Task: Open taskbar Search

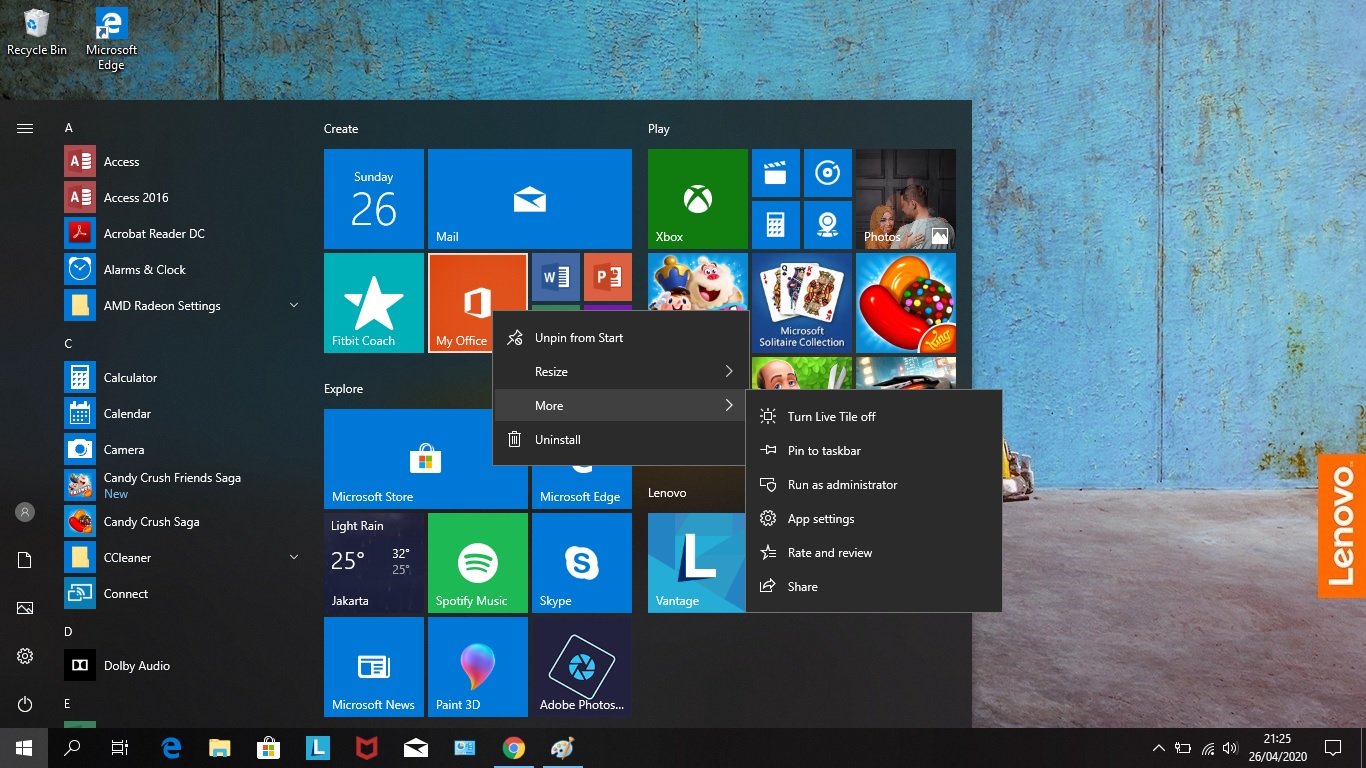Action: point(72,748)
